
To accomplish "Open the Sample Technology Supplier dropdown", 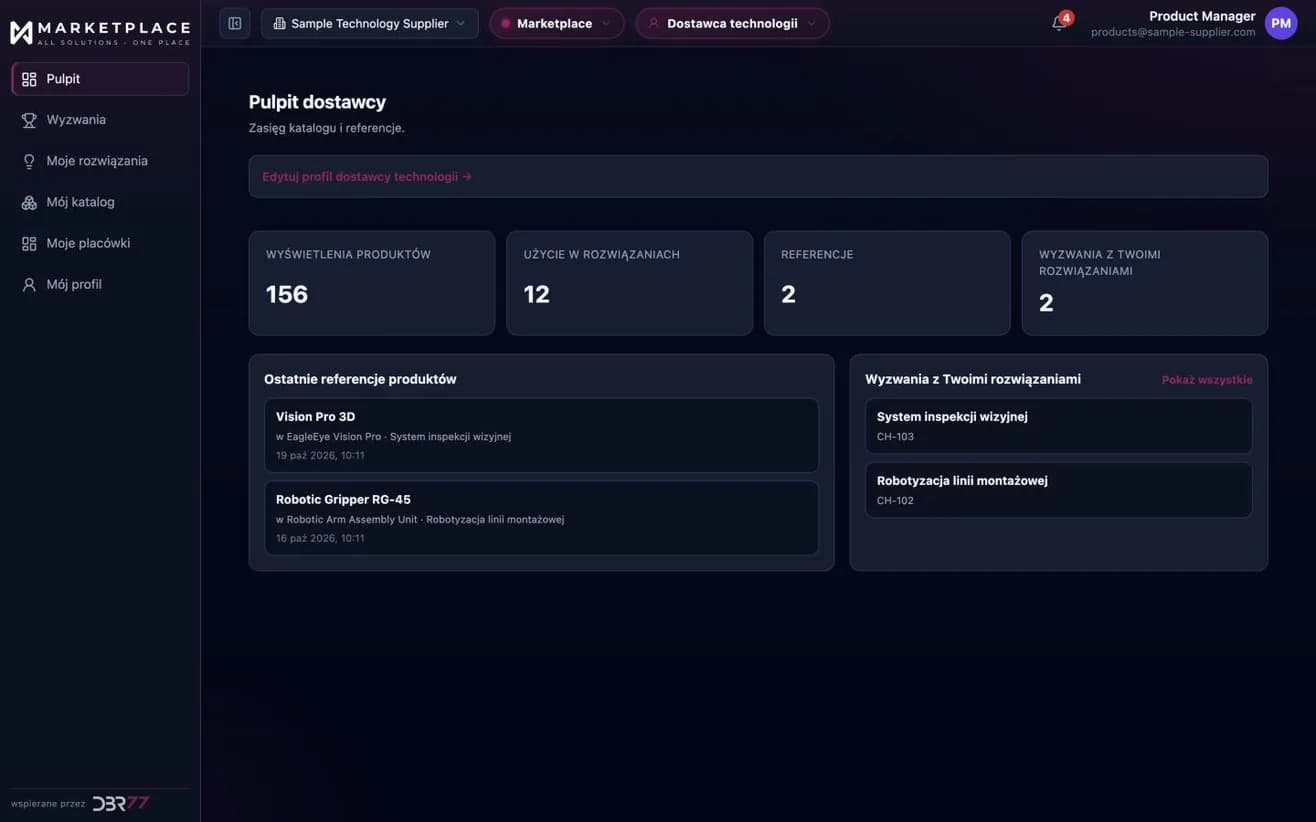I will point(370,23).
